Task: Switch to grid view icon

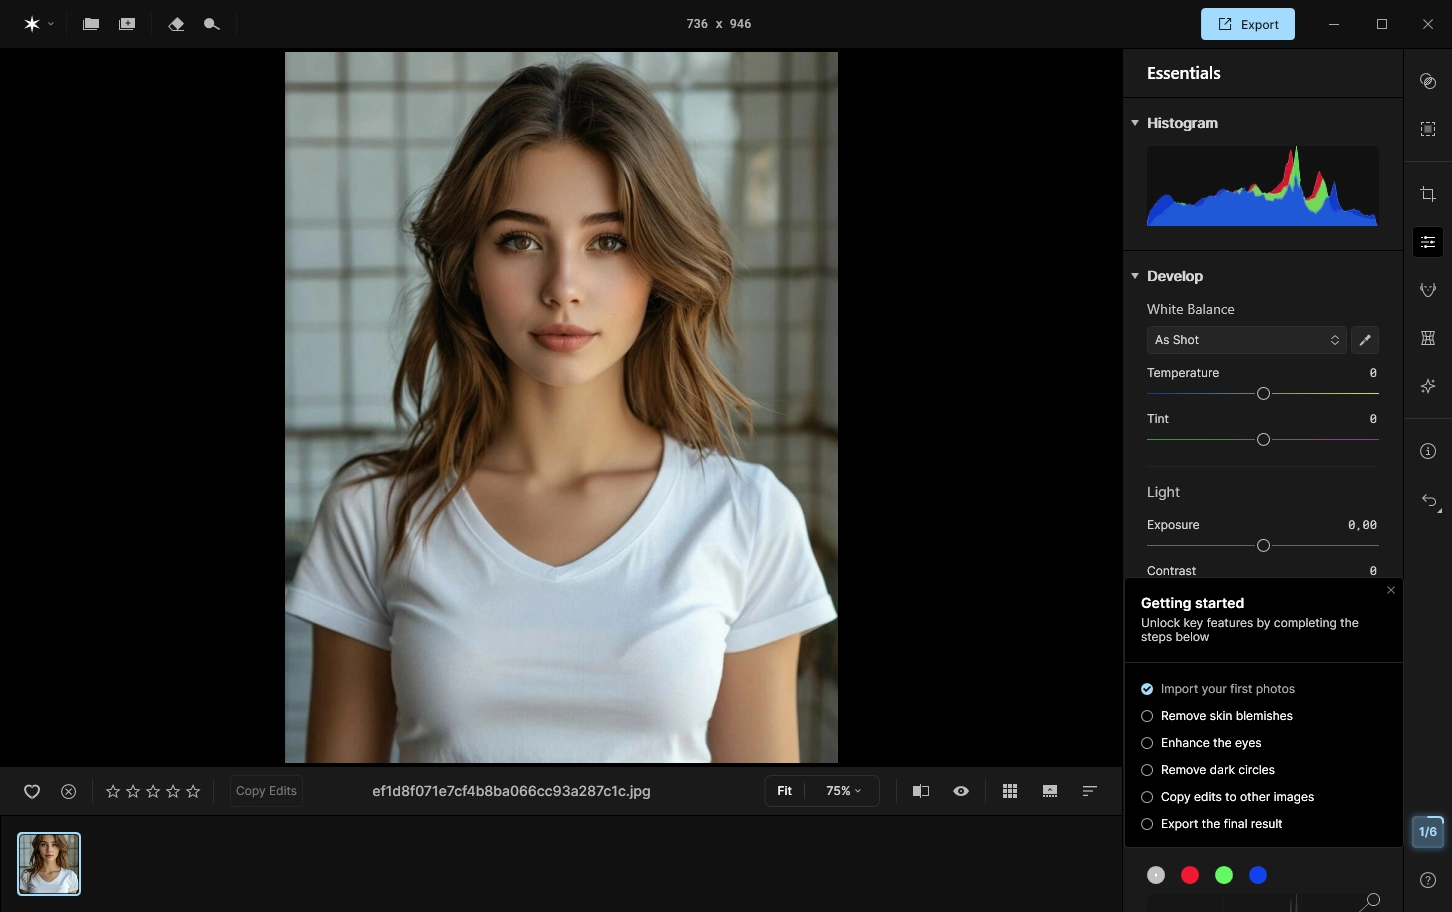Action: [1010, 791]
